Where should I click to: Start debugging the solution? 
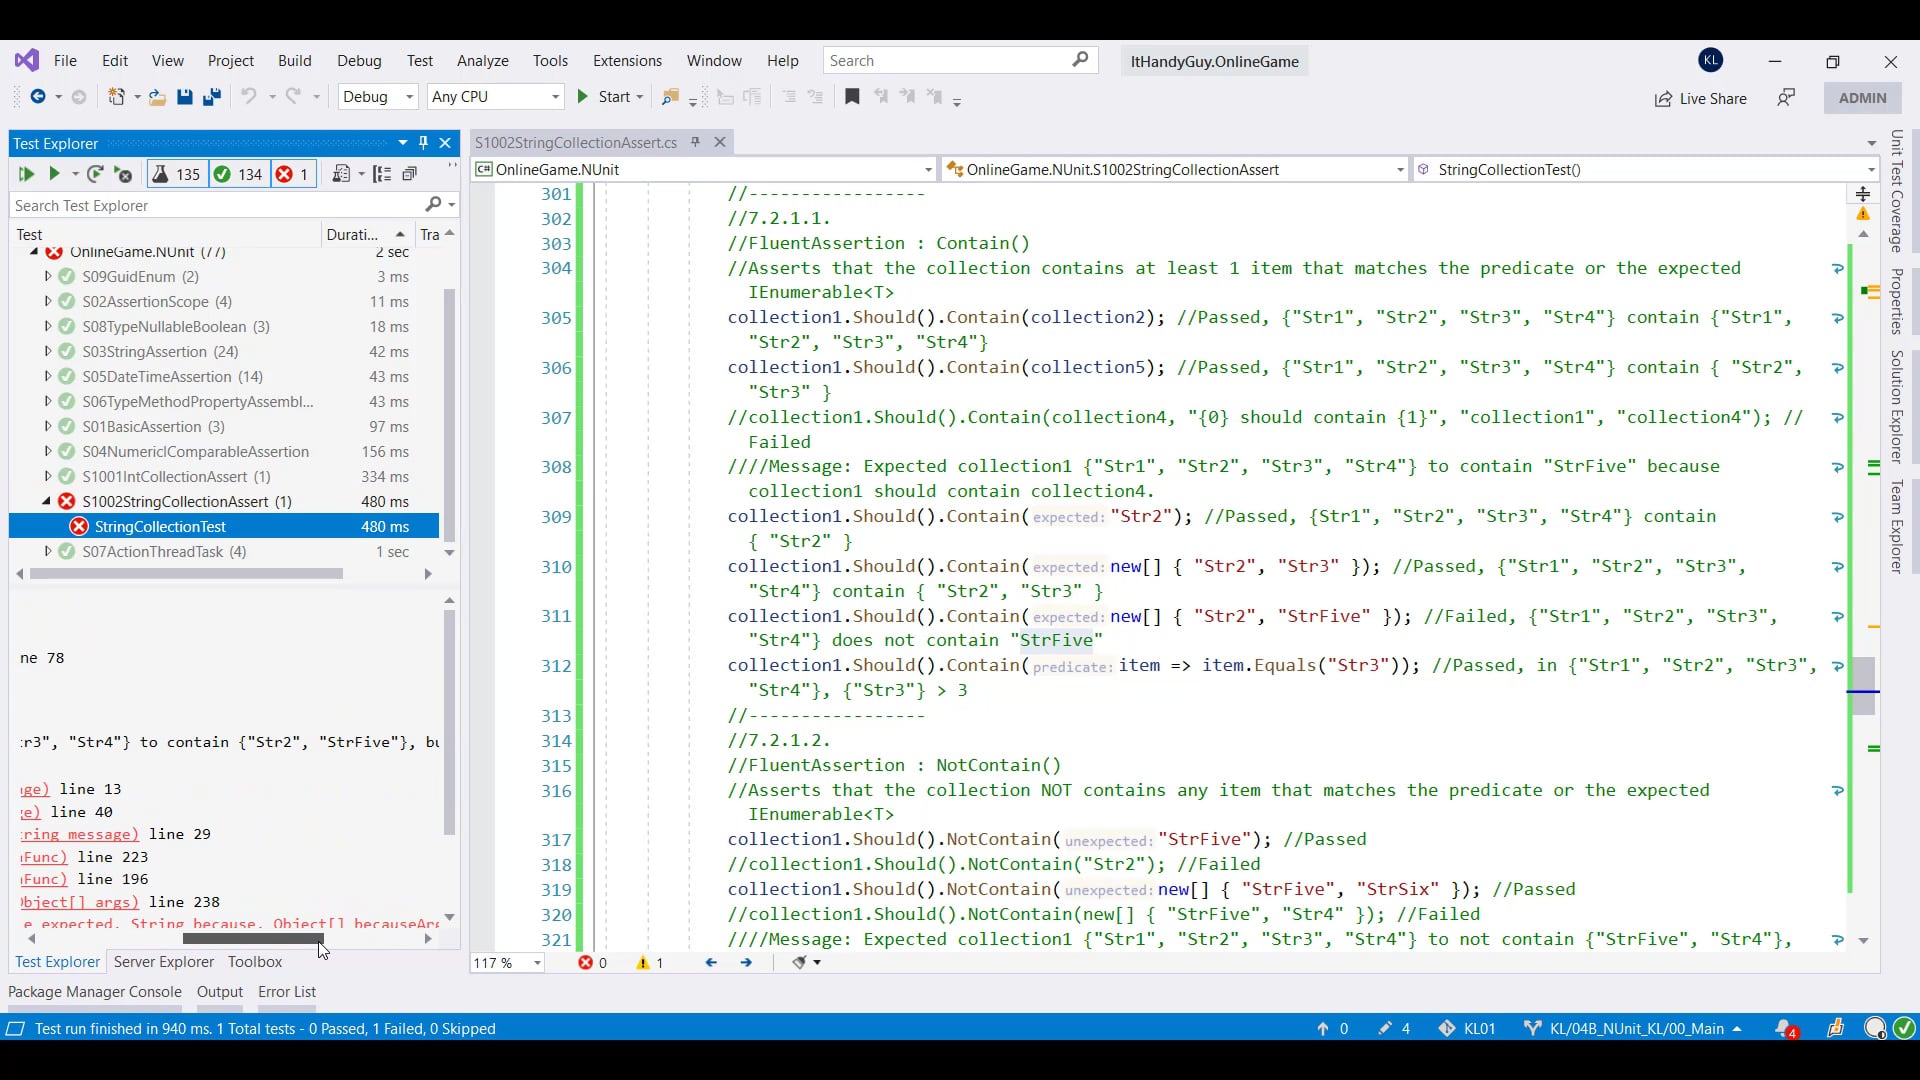[608, 97]
